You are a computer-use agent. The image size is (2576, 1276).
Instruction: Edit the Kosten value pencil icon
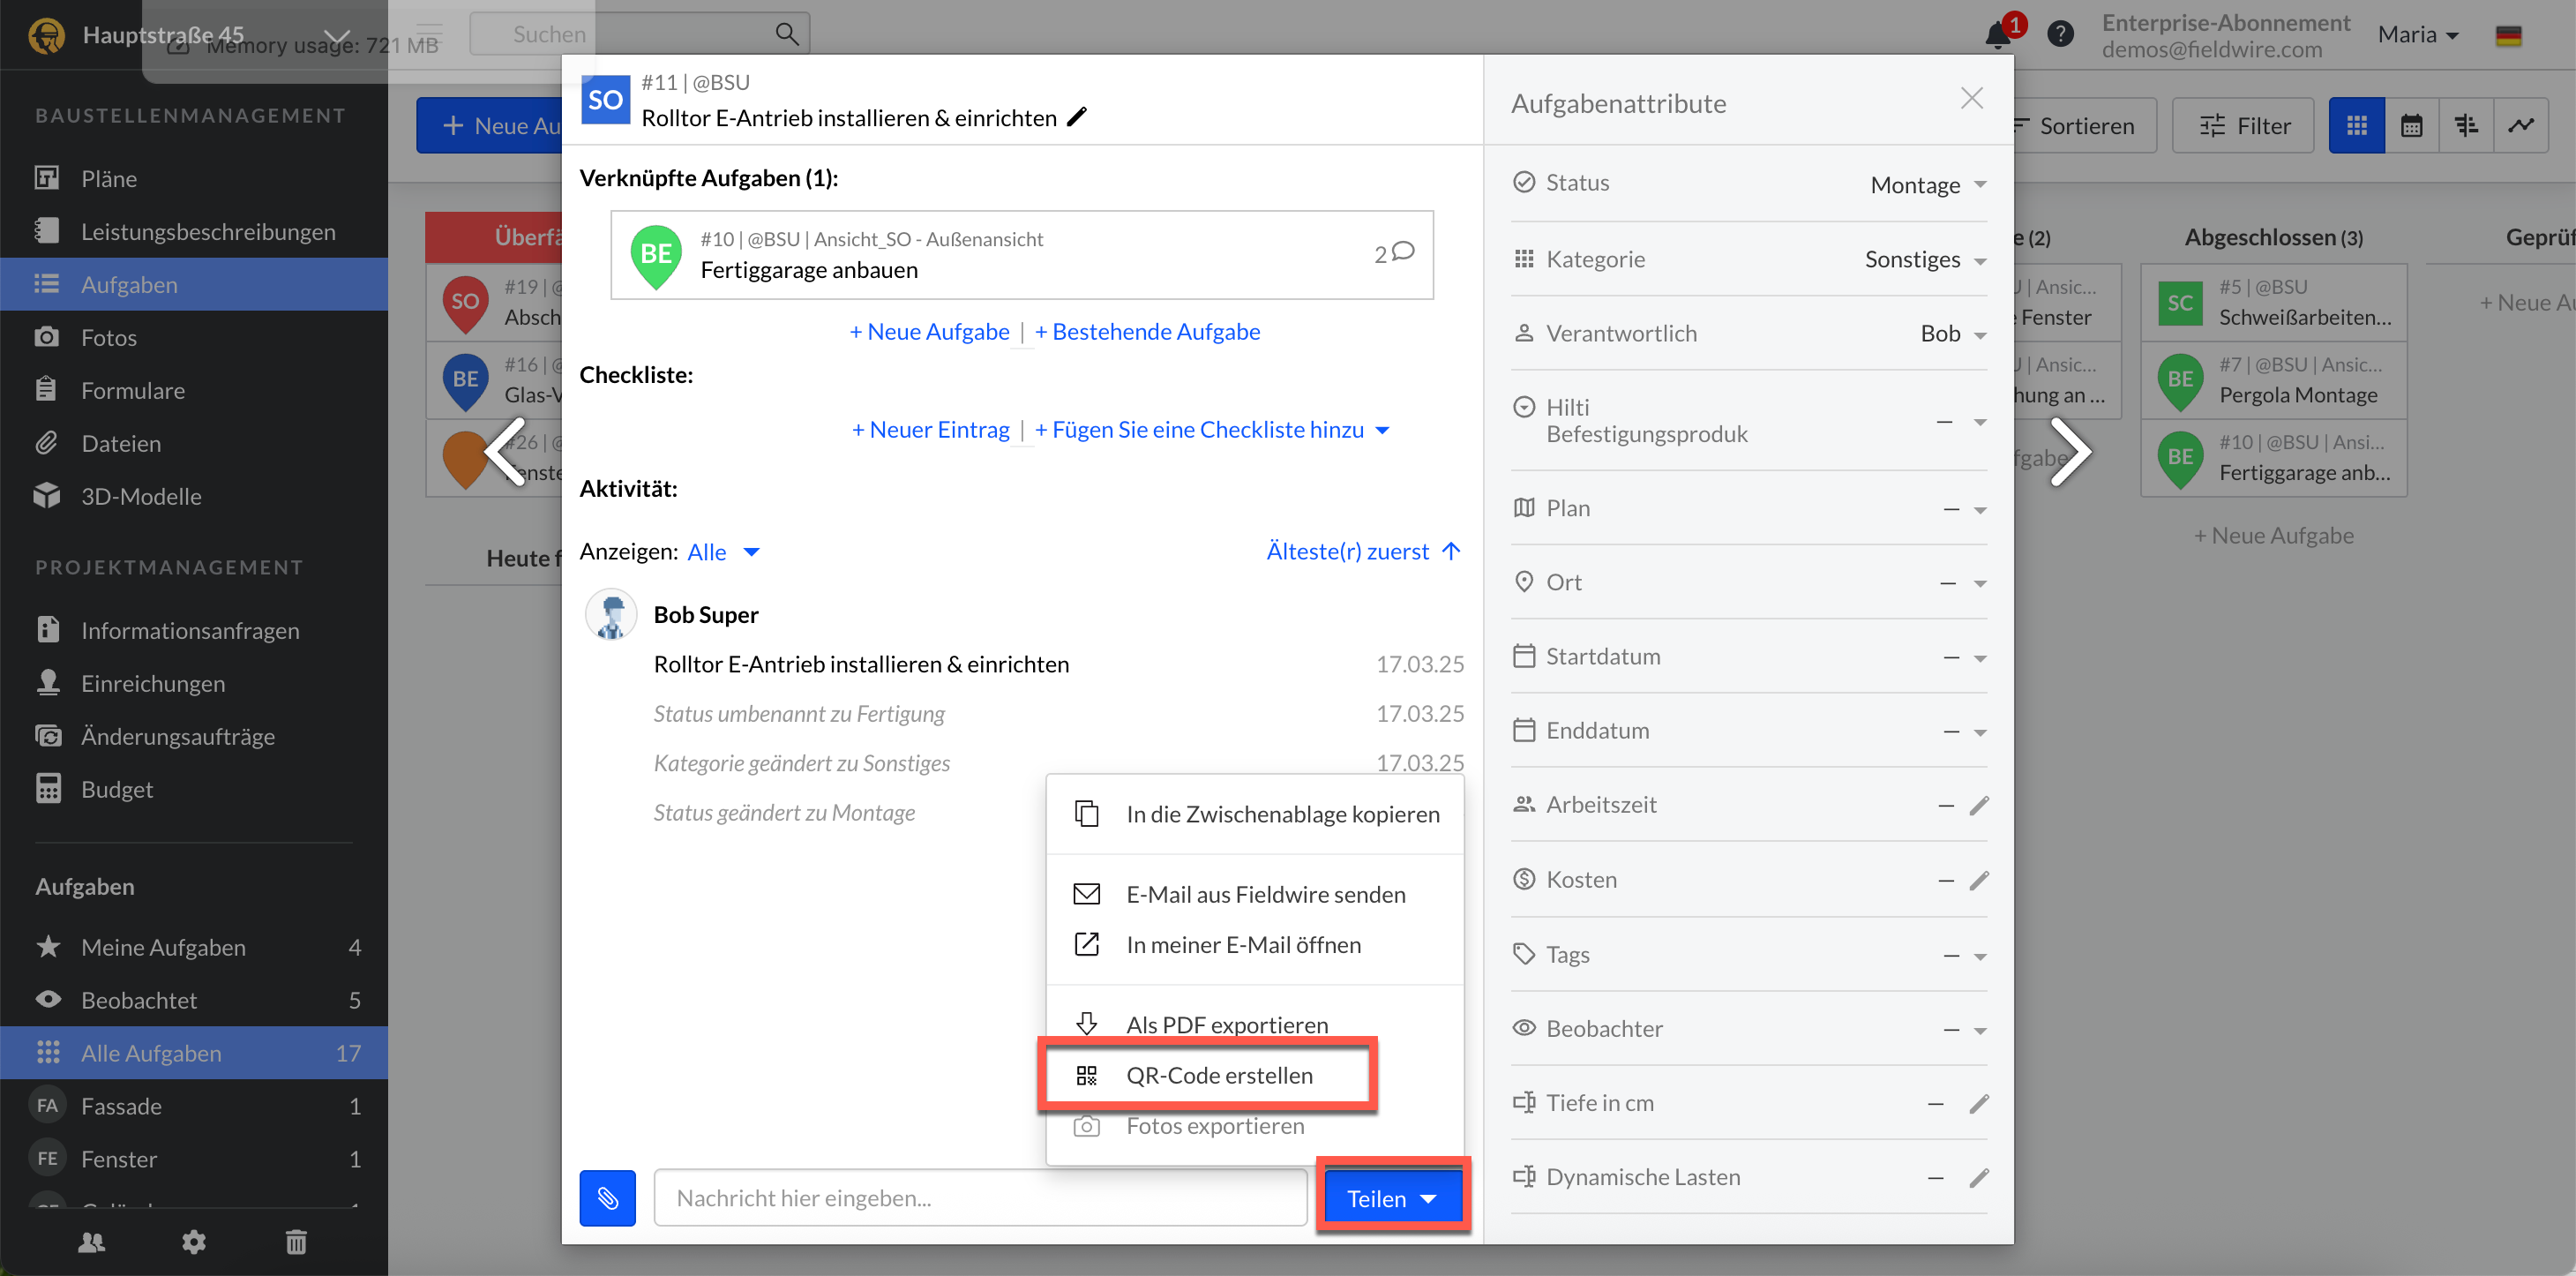click(x=1978, y=880)
